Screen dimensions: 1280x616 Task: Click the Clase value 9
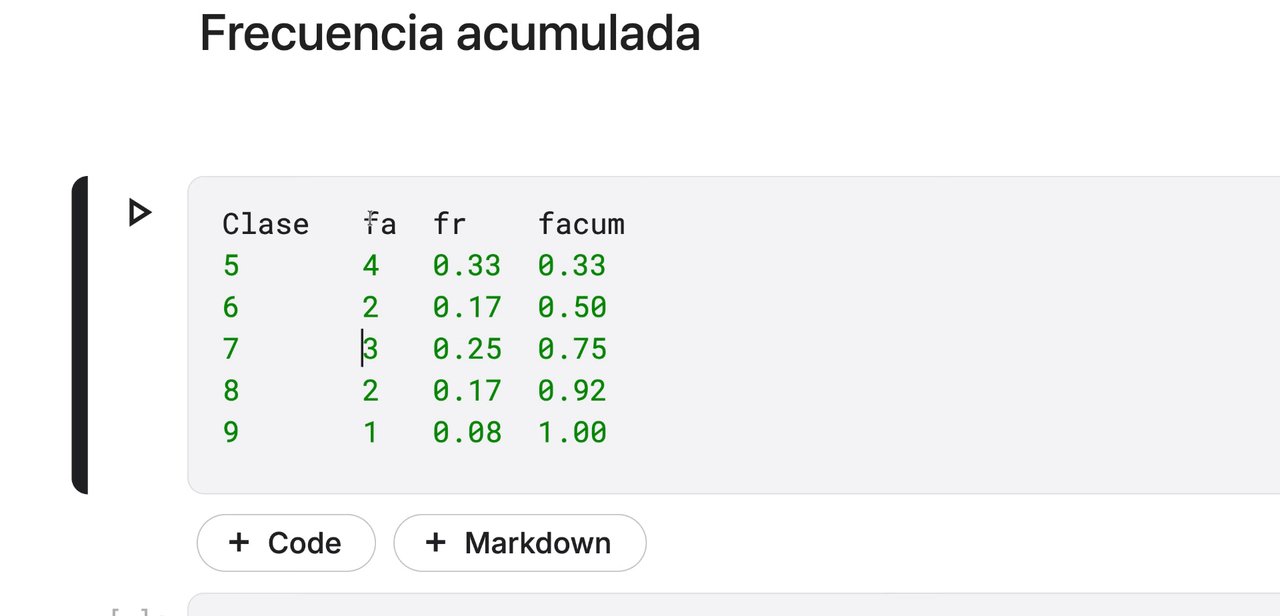231,433
